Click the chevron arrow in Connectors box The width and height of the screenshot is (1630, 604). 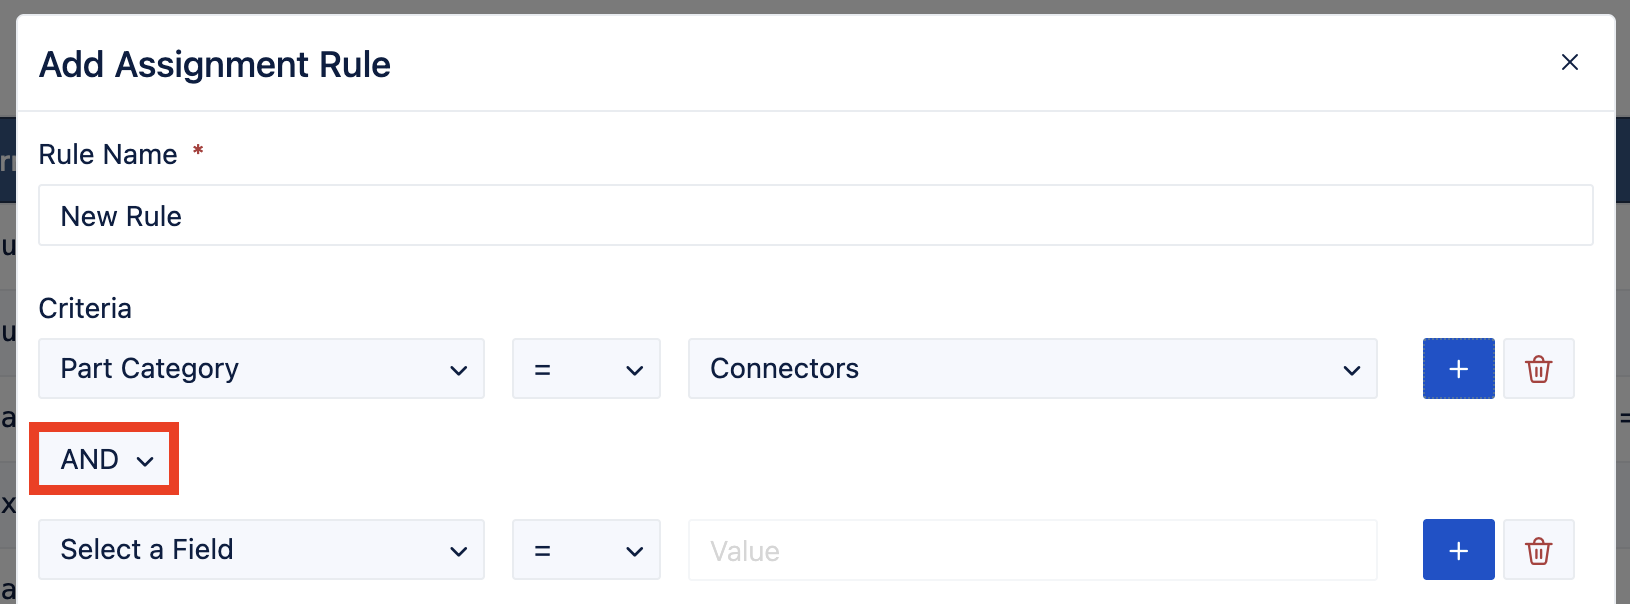[1352, 370]
